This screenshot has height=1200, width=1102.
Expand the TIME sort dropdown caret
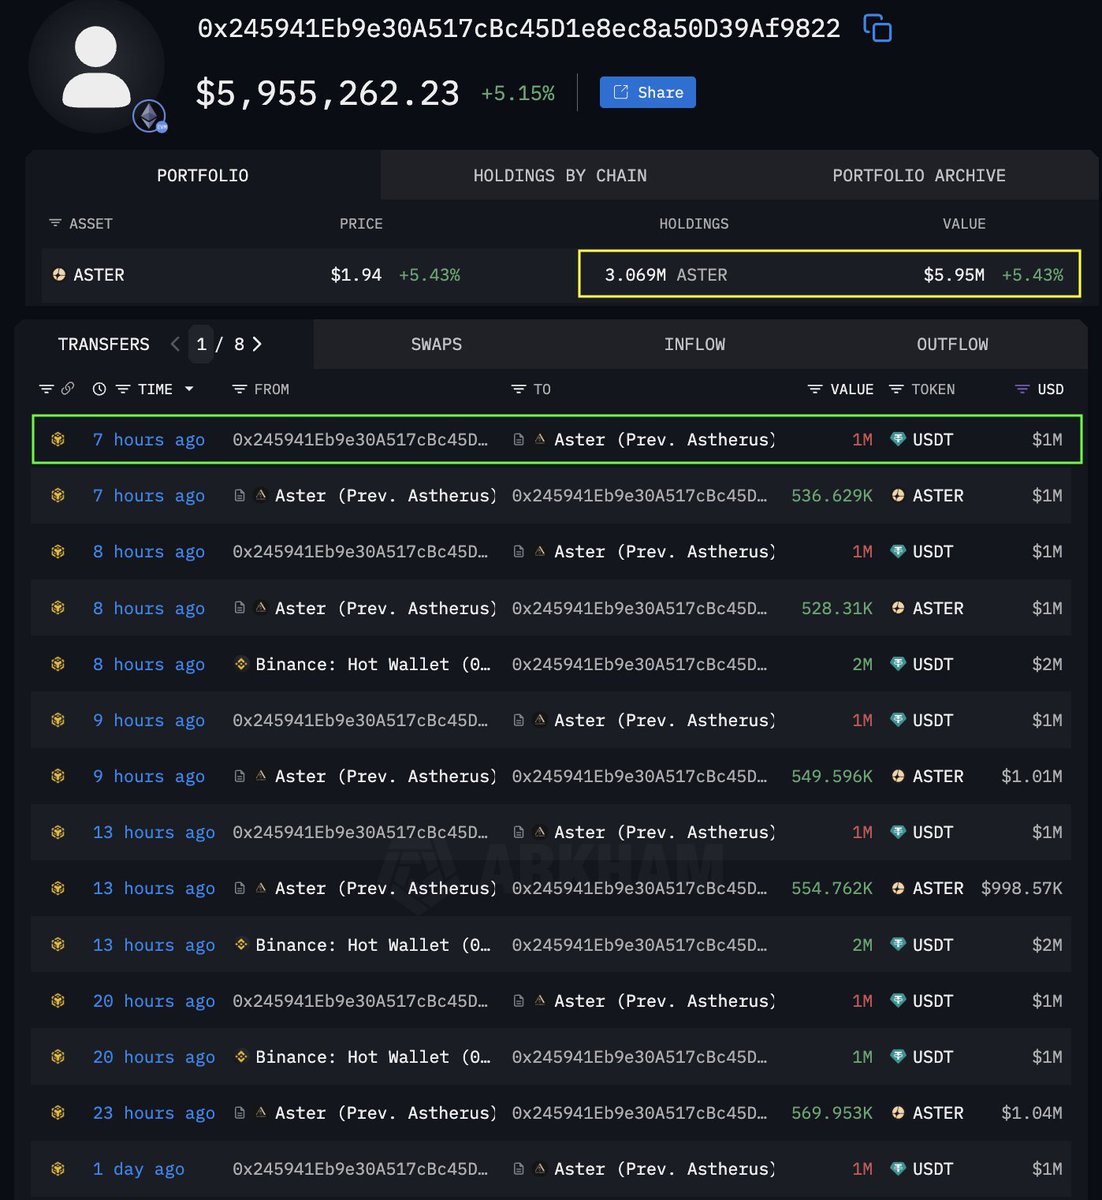(x=189, y=389)
